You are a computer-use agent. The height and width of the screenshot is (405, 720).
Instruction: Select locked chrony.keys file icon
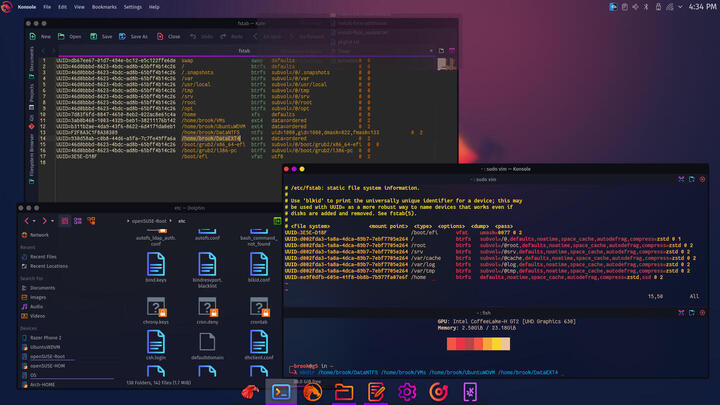coord(156,307)
